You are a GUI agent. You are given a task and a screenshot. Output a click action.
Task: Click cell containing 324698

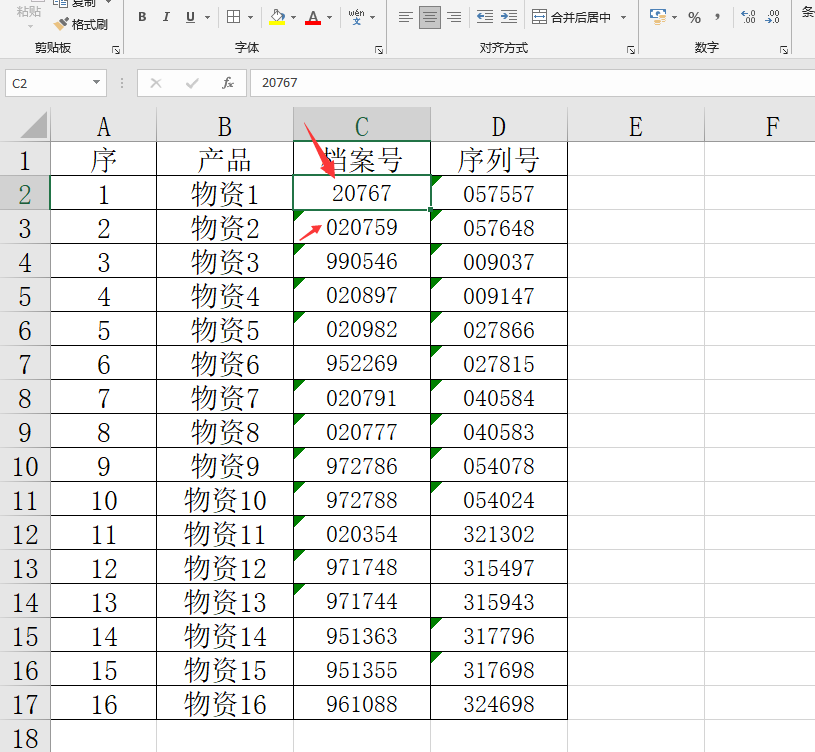click(x=499, y=703)
